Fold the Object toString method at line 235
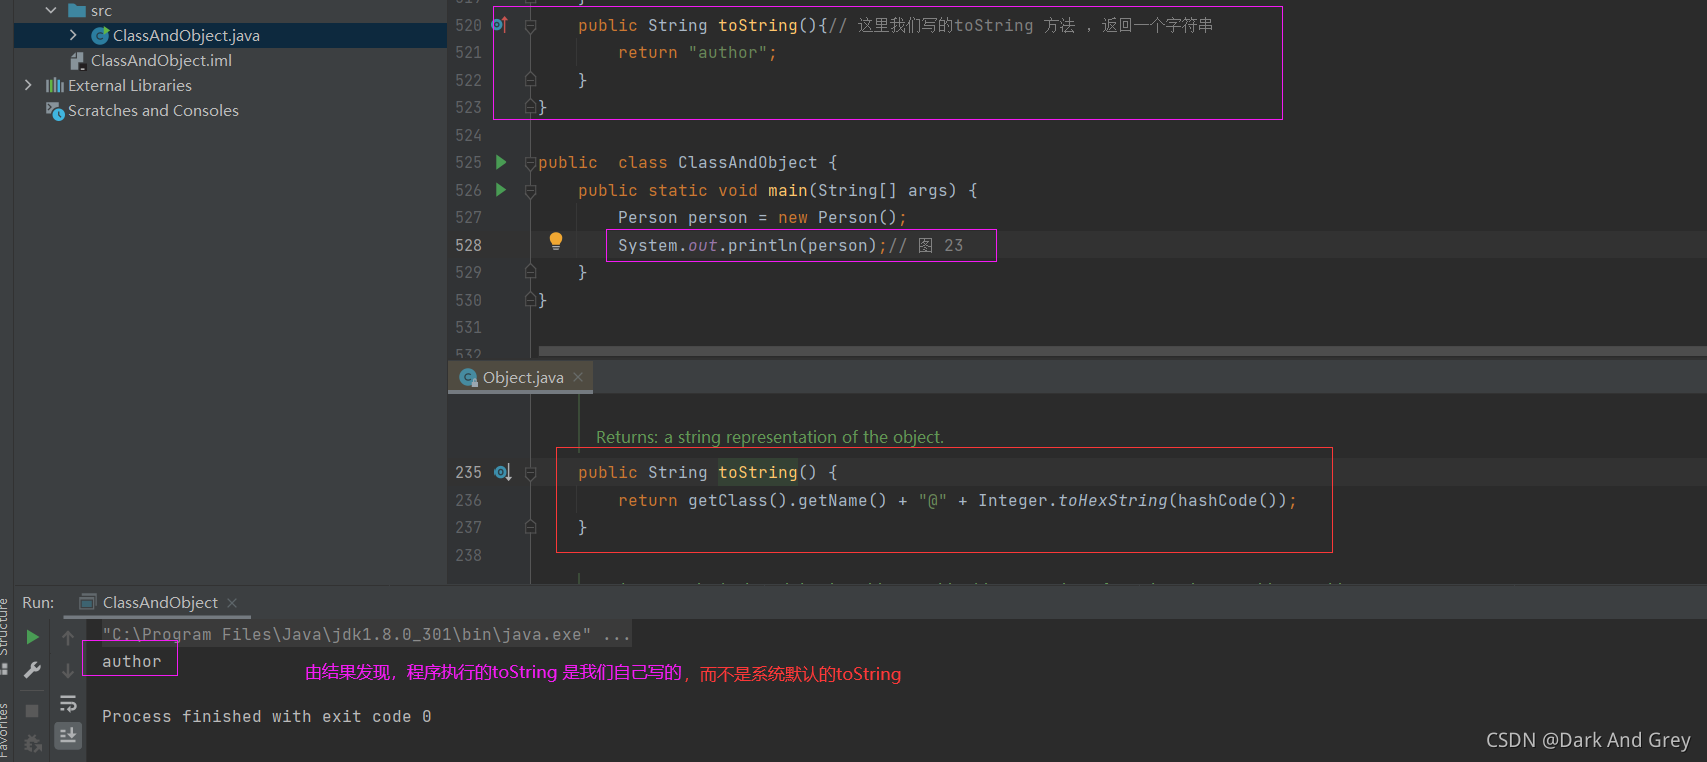 point(531,472)
